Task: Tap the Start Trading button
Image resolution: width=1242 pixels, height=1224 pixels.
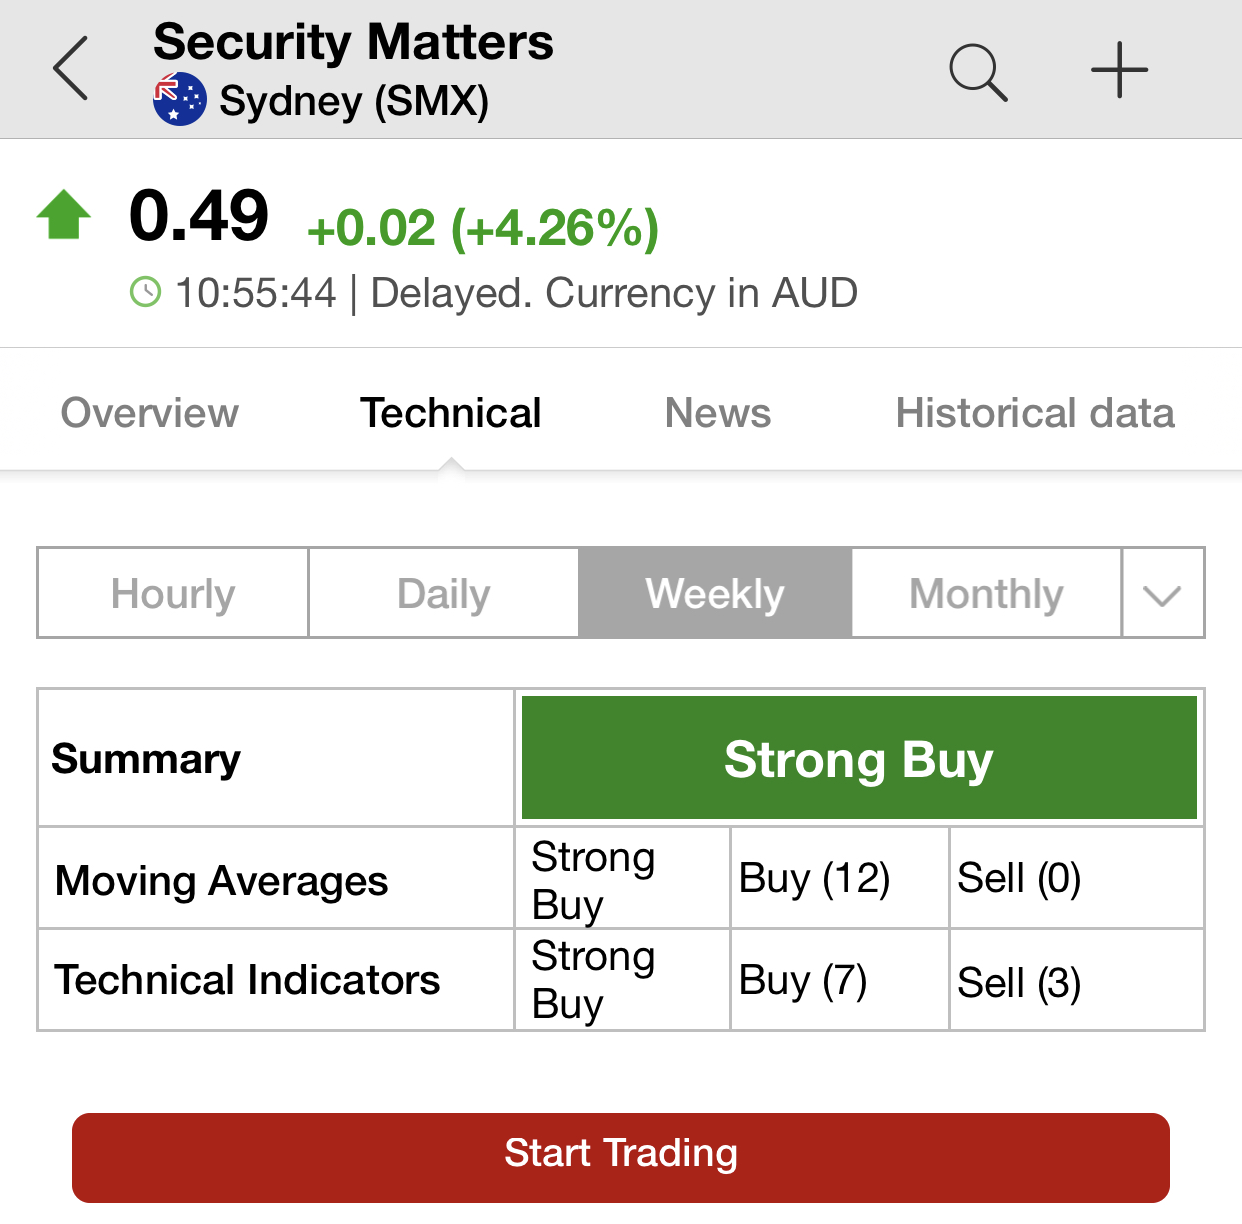Action: tap(621, 1158)
